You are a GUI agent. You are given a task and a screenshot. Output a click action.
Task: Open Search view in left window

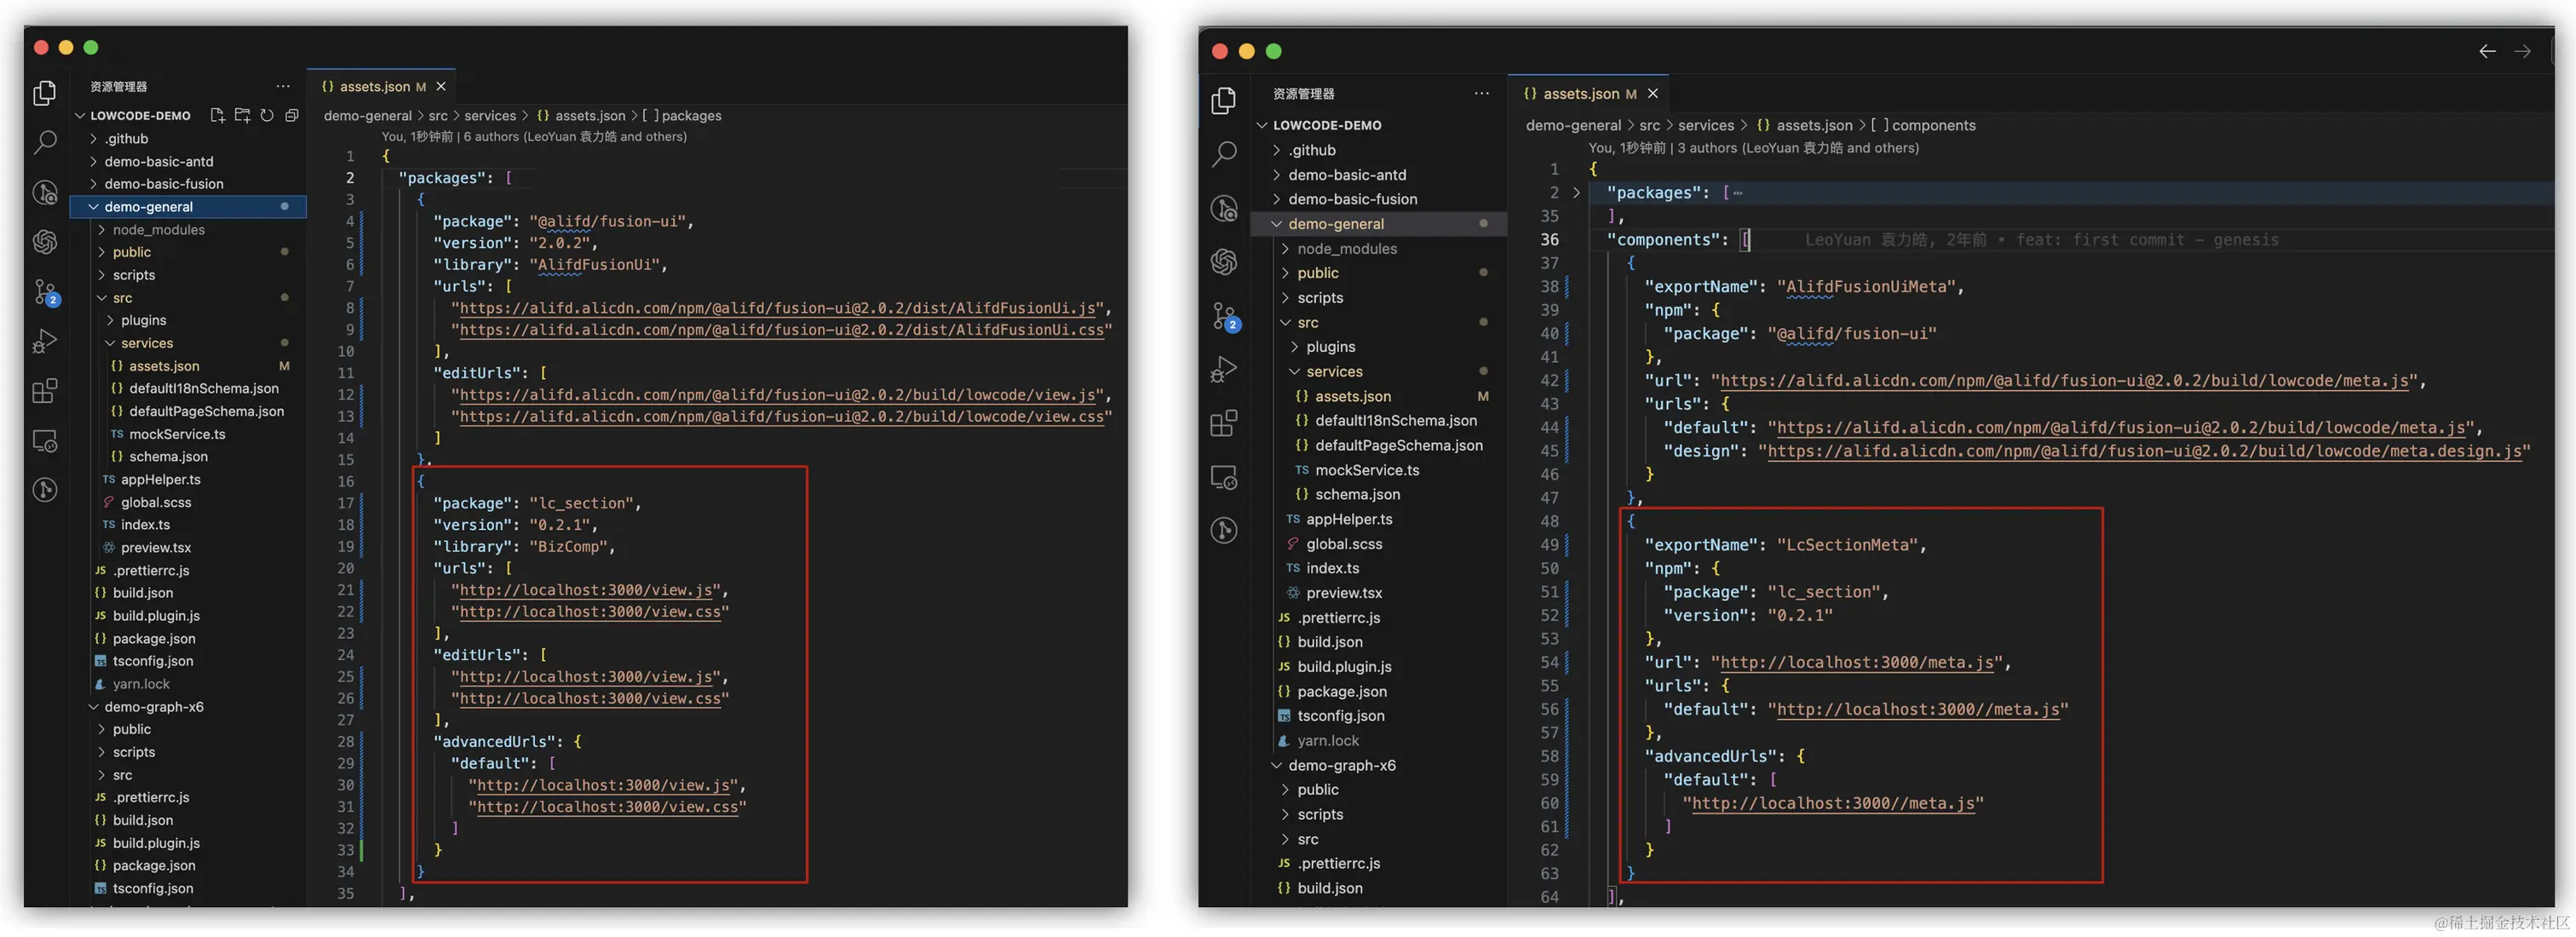(45, 142)
